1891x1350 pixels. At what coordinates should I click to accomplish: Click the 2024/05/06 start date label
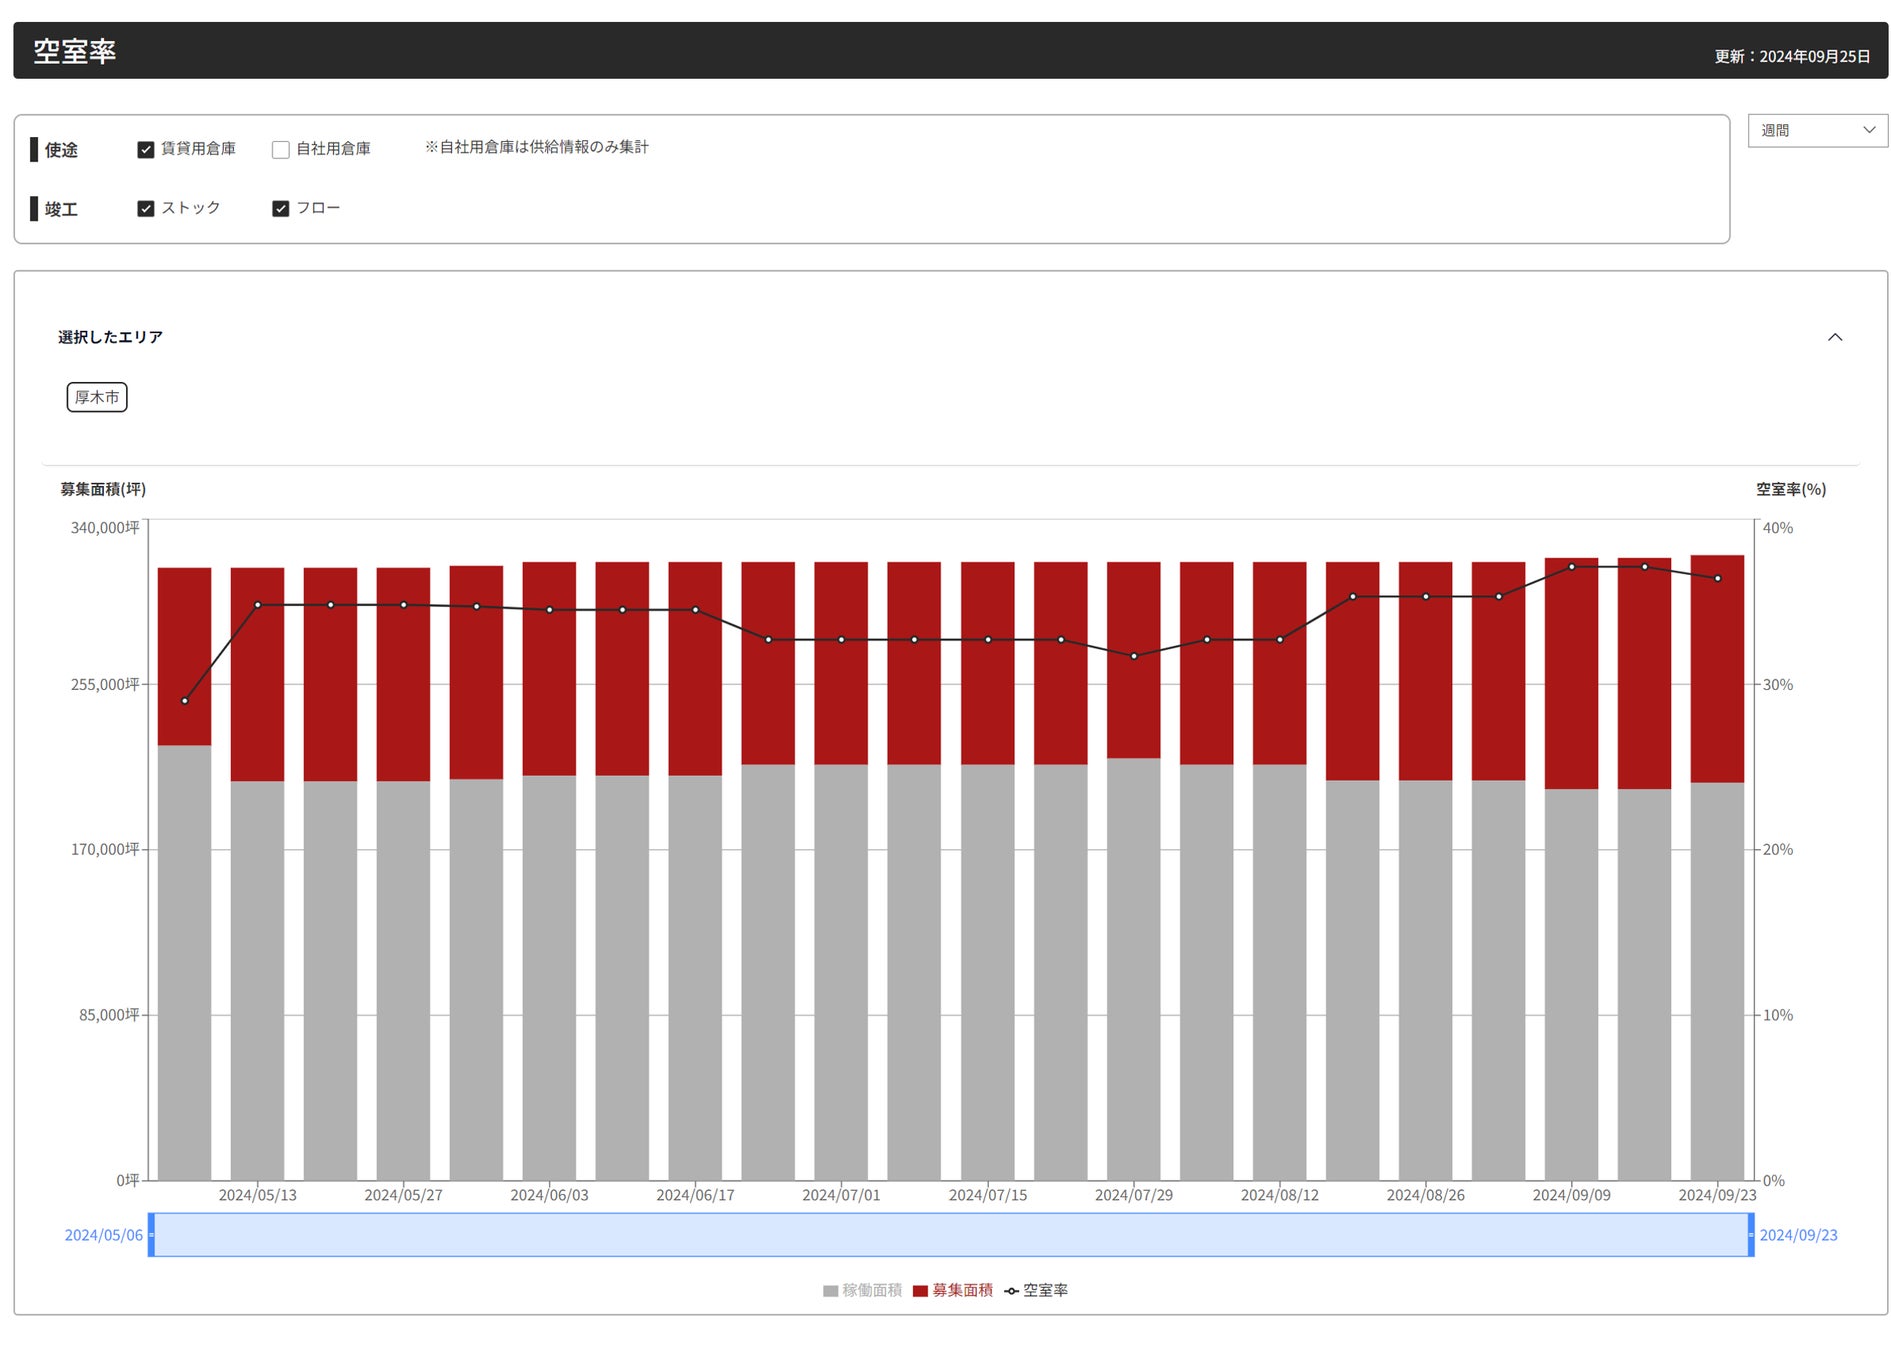coord(104,1235)
